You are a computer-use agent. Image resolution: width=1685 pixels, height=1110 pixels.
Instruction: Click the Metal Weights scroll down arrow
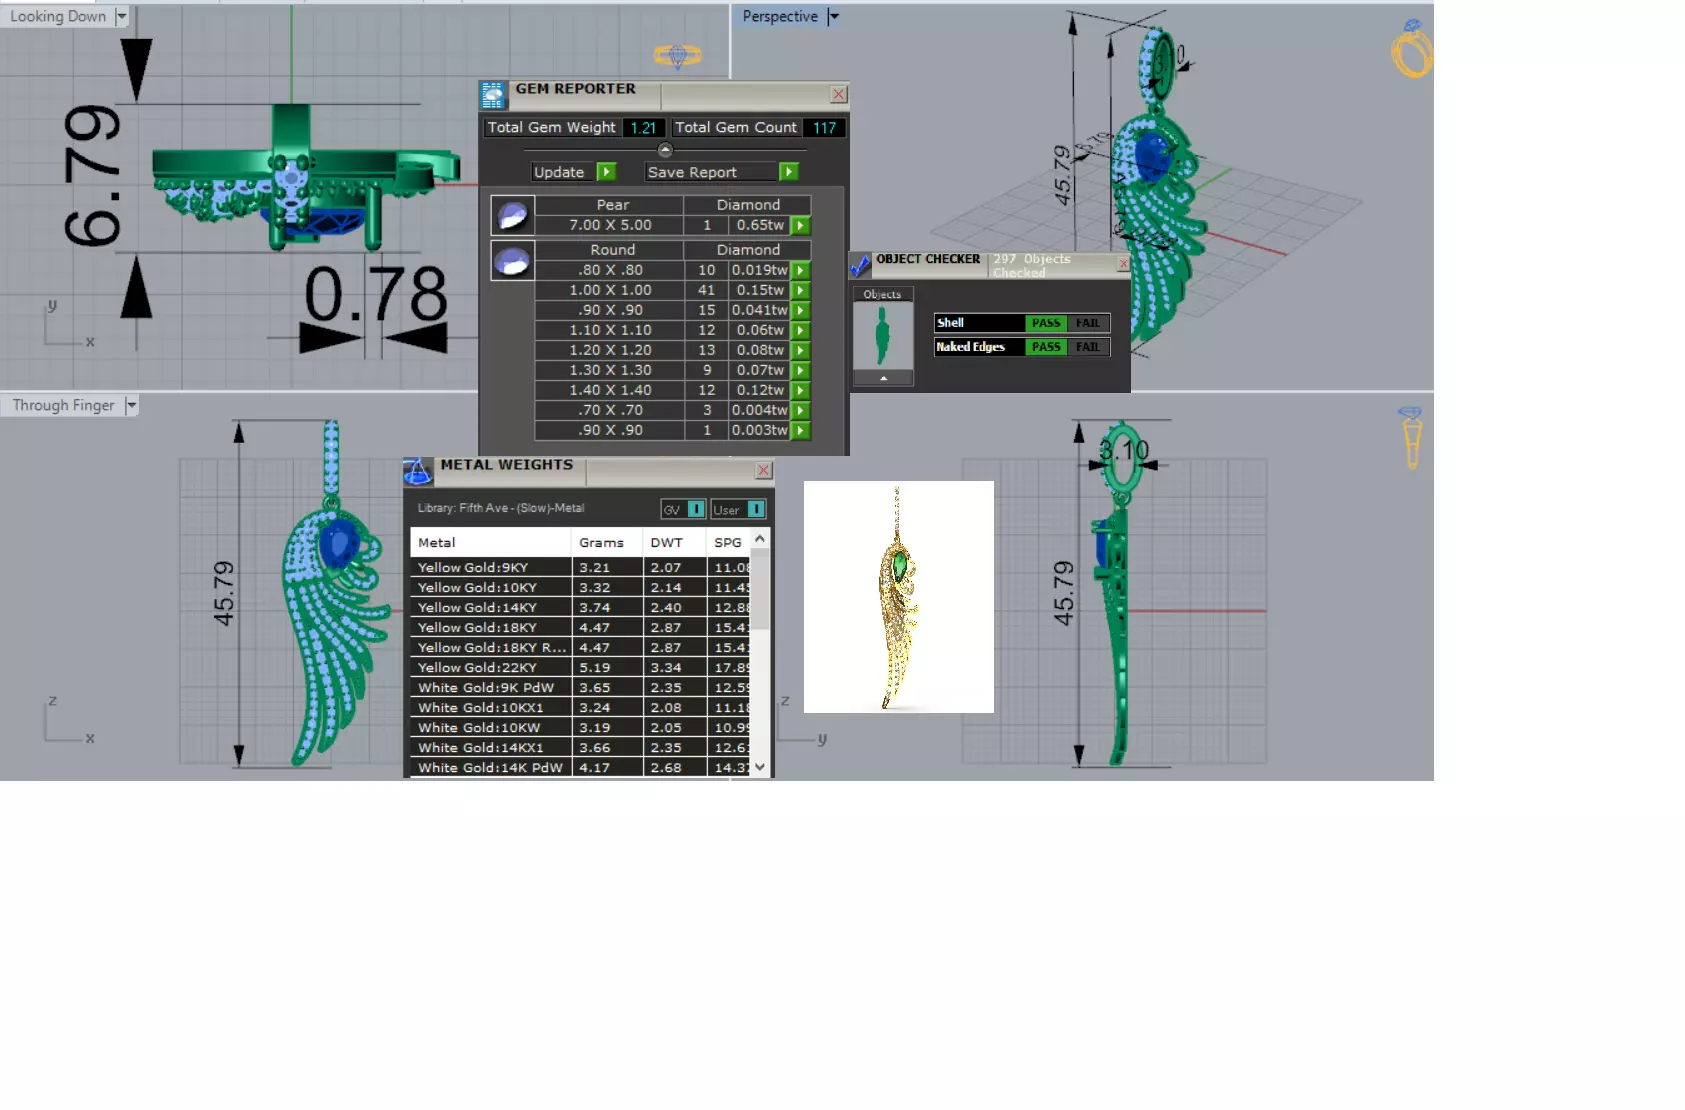[760, 767]
